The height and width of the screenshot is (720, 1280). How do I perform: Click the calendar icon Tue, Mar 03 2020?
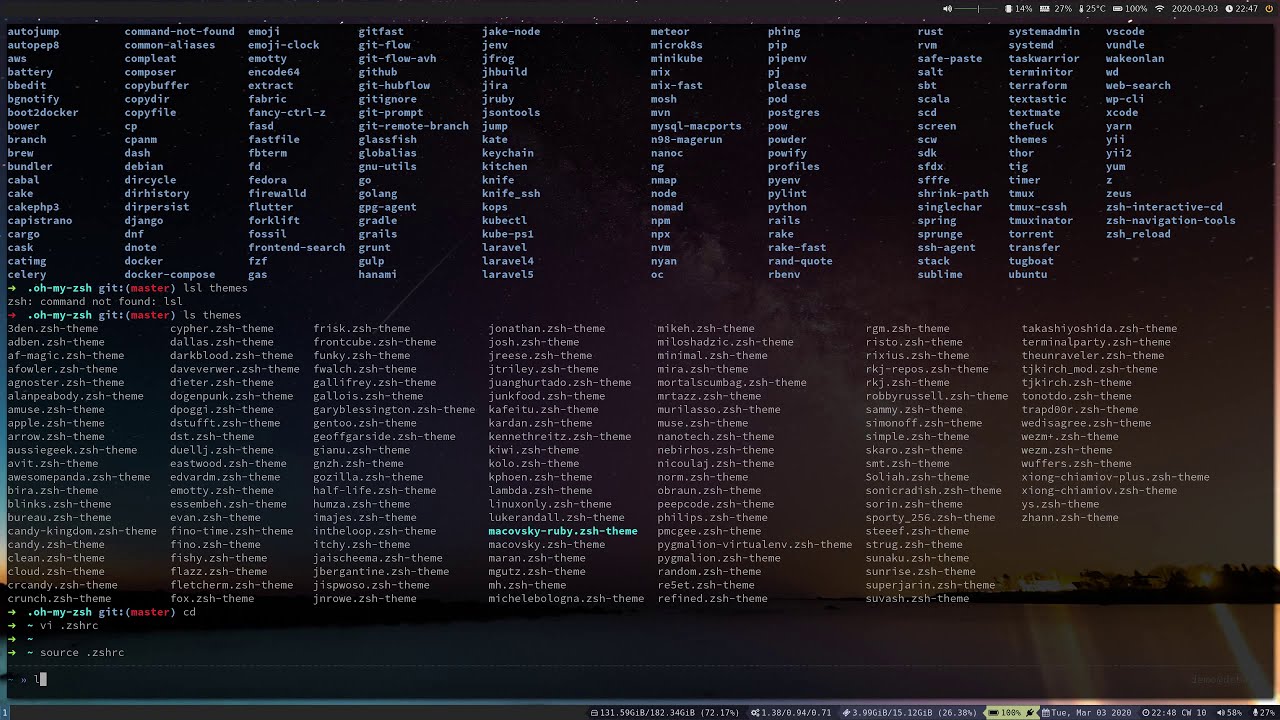pyautogui.click(x=1046, y=713)
